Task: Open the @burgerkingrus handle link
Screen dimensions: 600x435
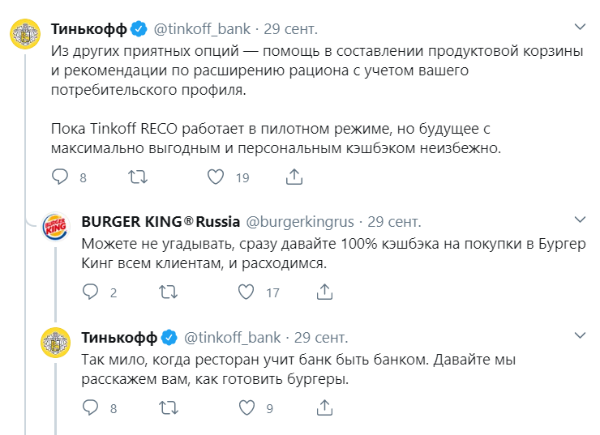Action: (300, 221)
